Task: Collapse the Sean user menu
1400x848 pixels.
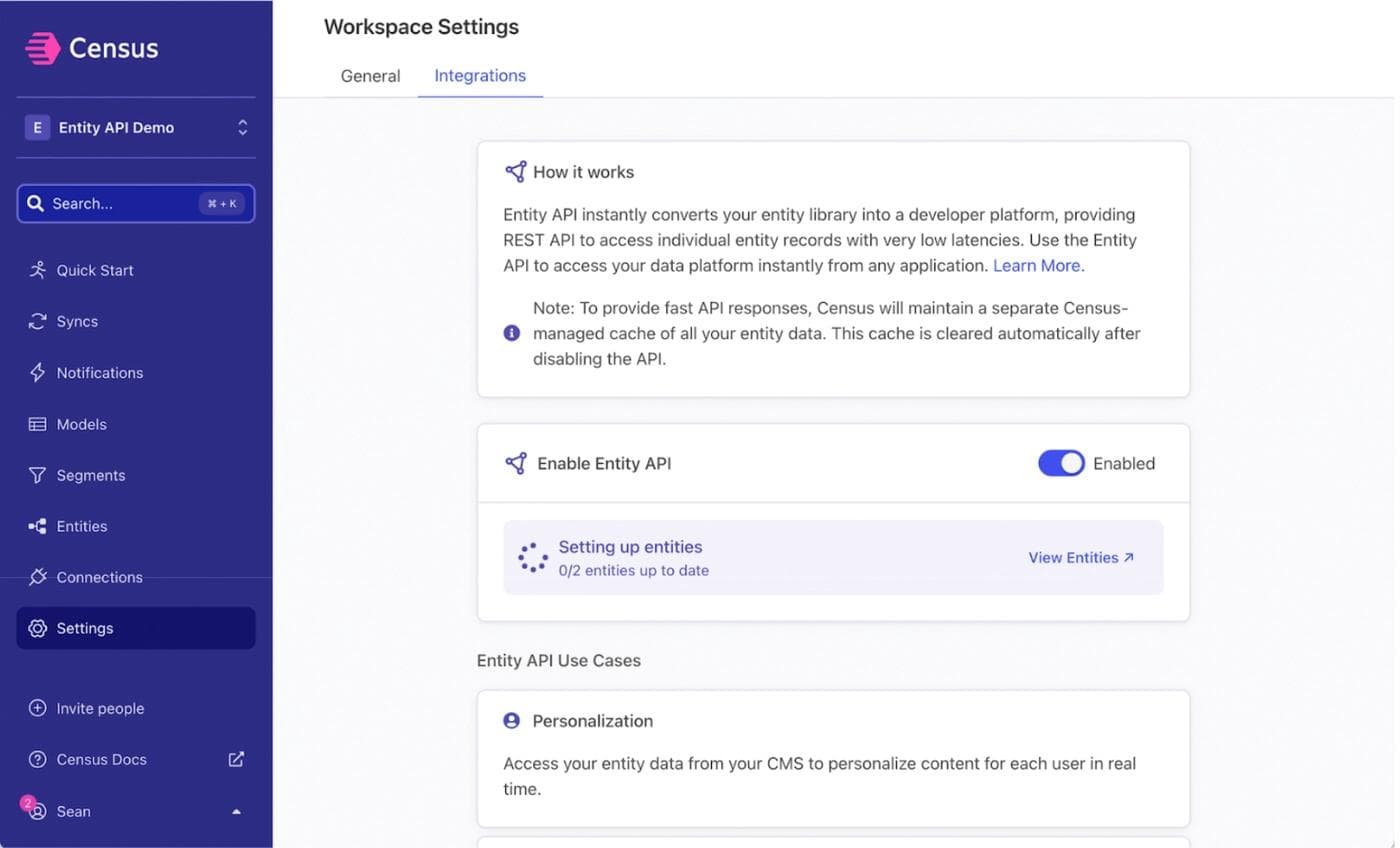Action: point(236,811)
